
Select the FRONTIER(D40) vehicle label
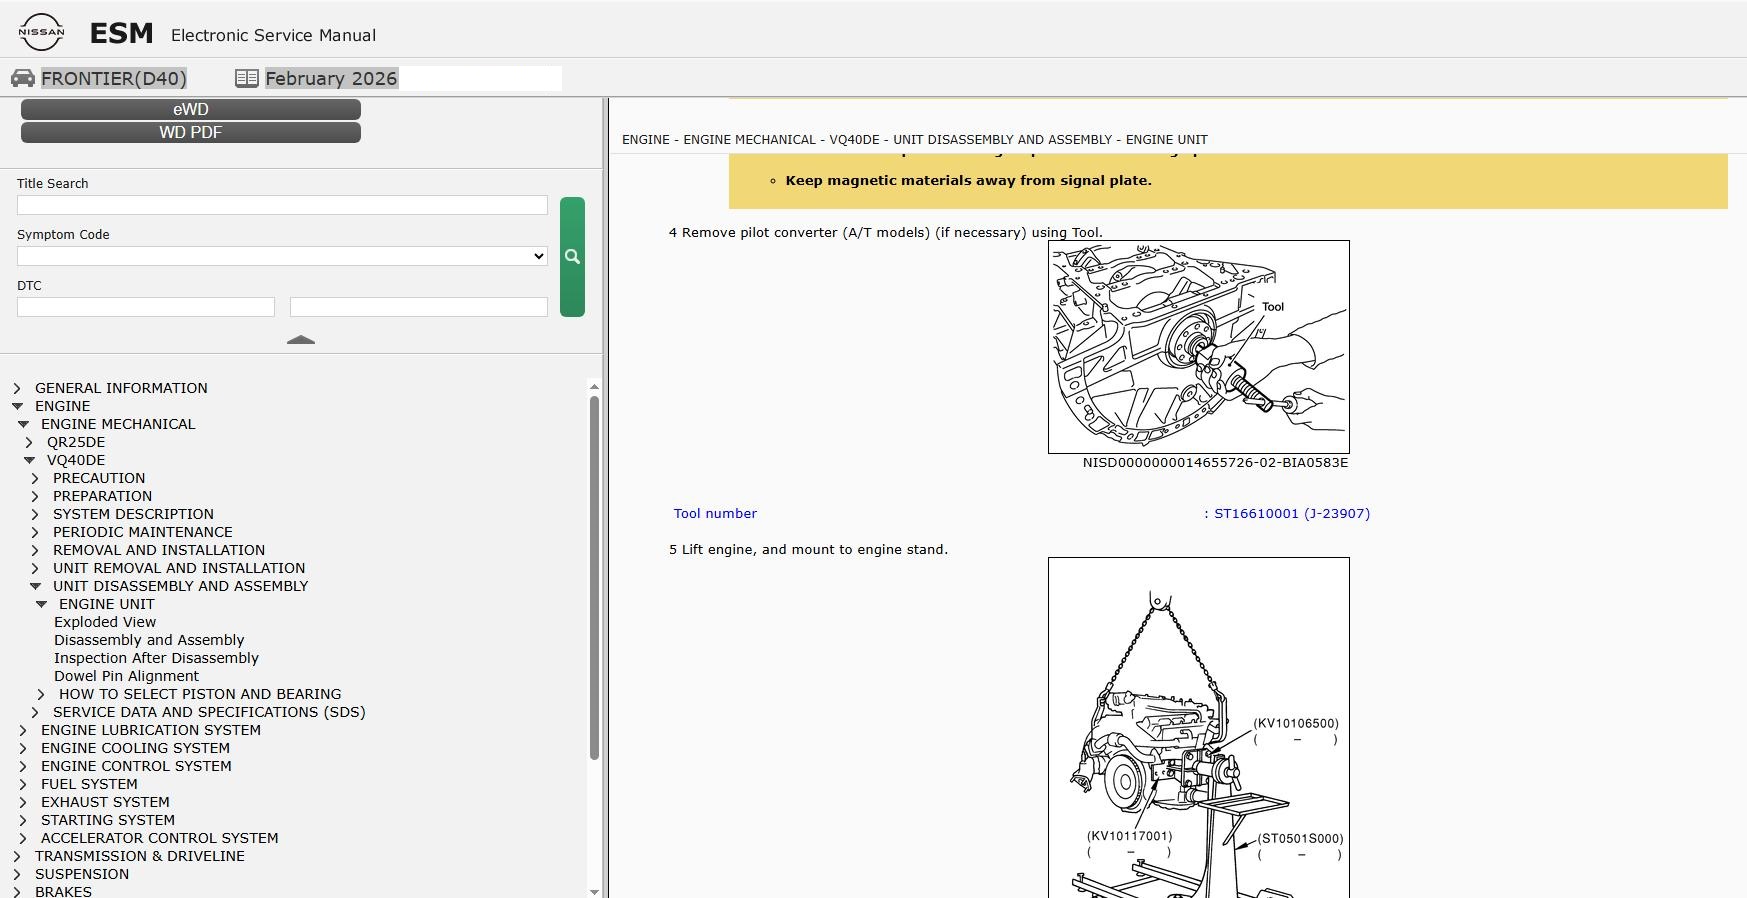tap(114, 78)
